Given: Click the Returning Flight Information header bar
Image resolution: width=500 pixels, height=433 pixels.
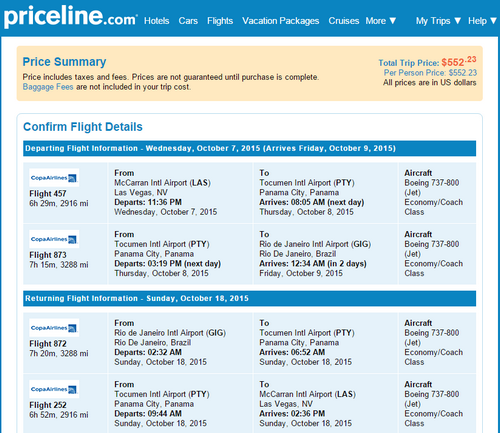Looking at the screenshot, I should 249,298.
